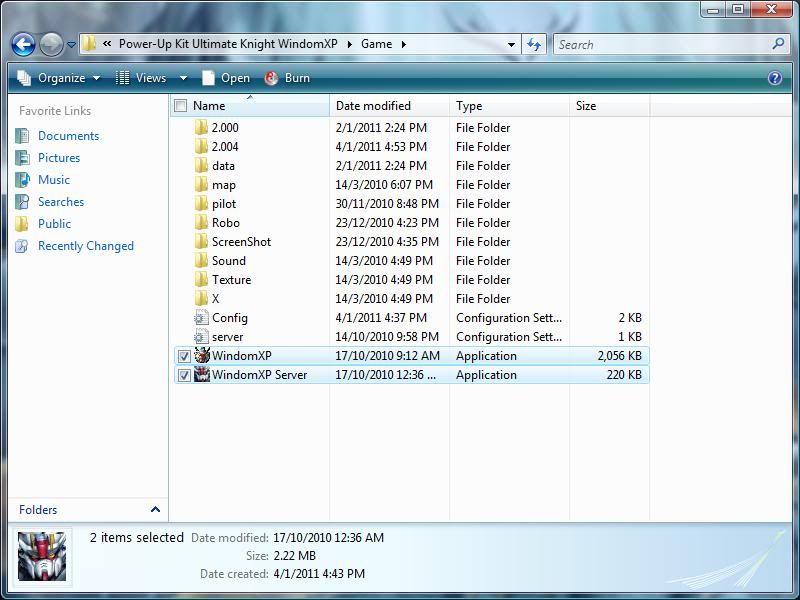Select the 2.000 folder icon
This screenshot has width=800, height=600.
tap(202, 127)
